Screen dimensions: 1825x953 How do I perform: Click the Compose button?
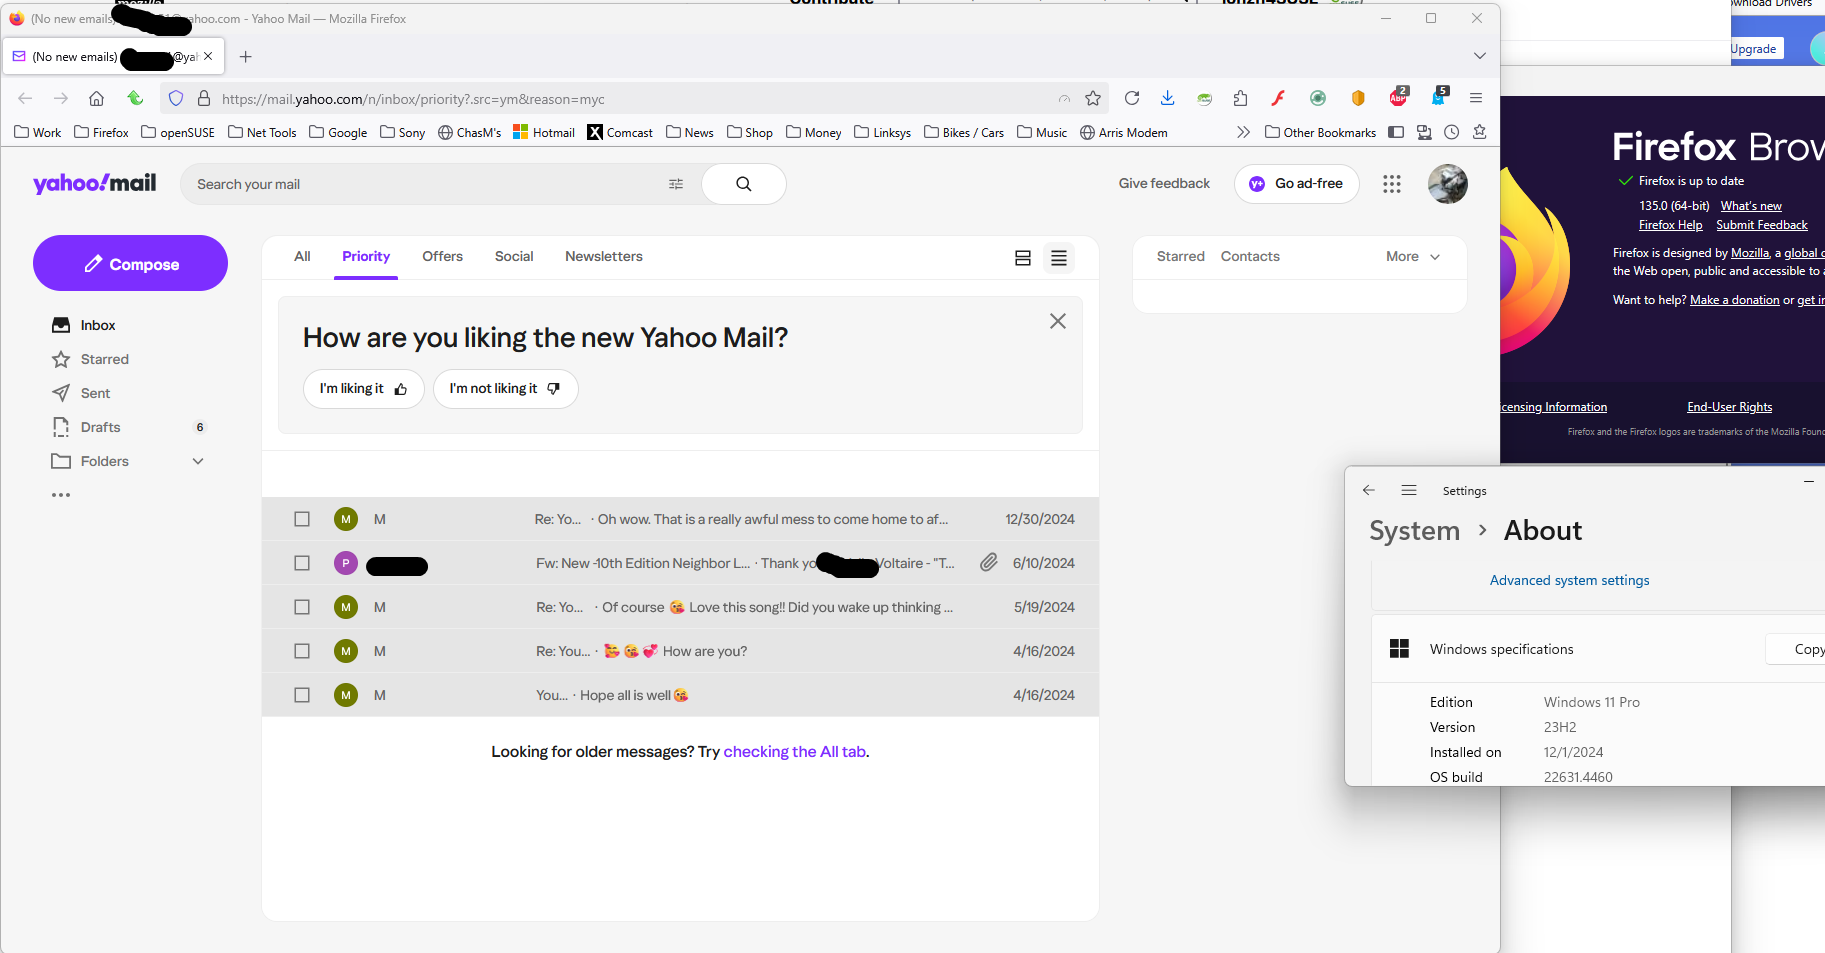pos(130,263)
